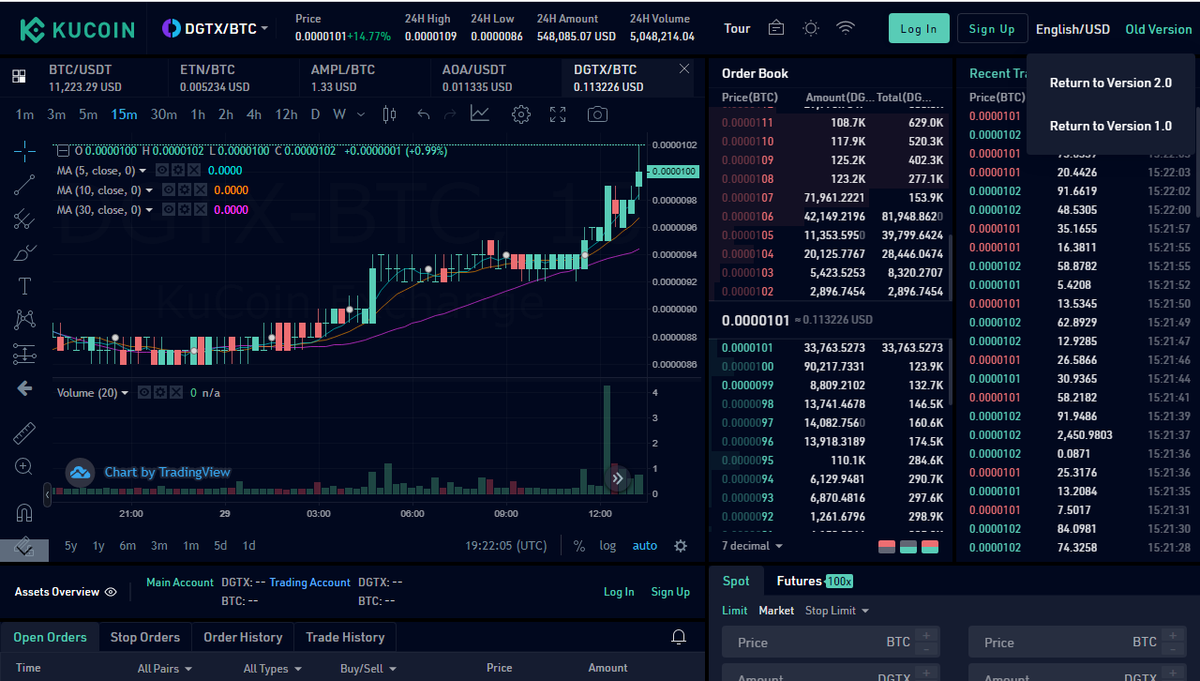Open the All Pairs filter dropdown

(165, 668)
